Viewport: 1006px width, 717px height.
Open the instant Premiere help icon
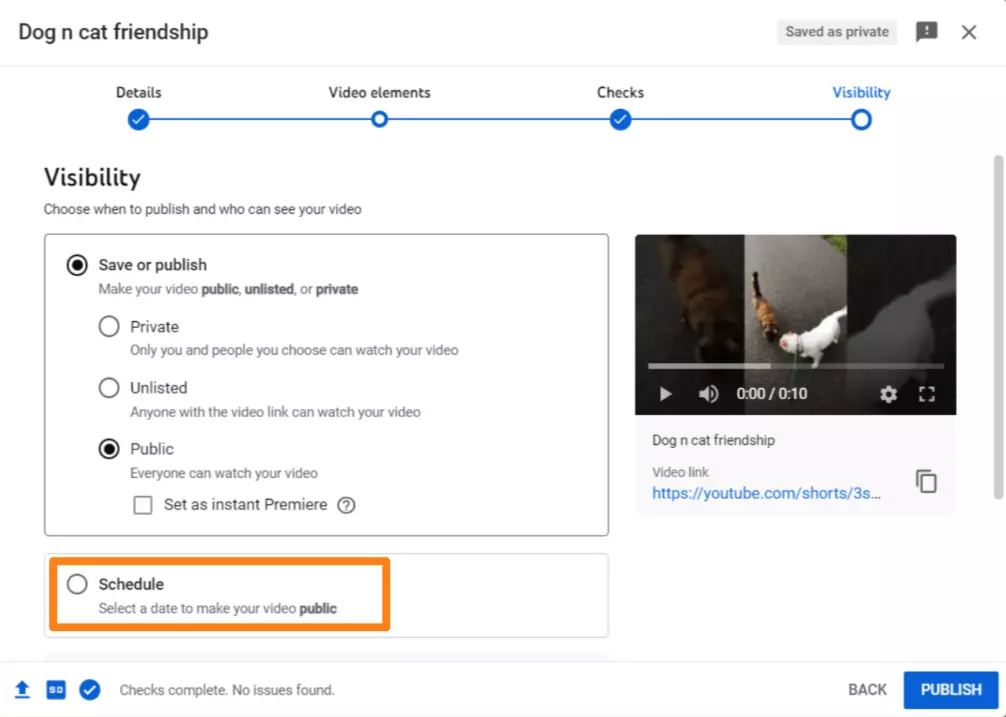(x=346, y=505)
